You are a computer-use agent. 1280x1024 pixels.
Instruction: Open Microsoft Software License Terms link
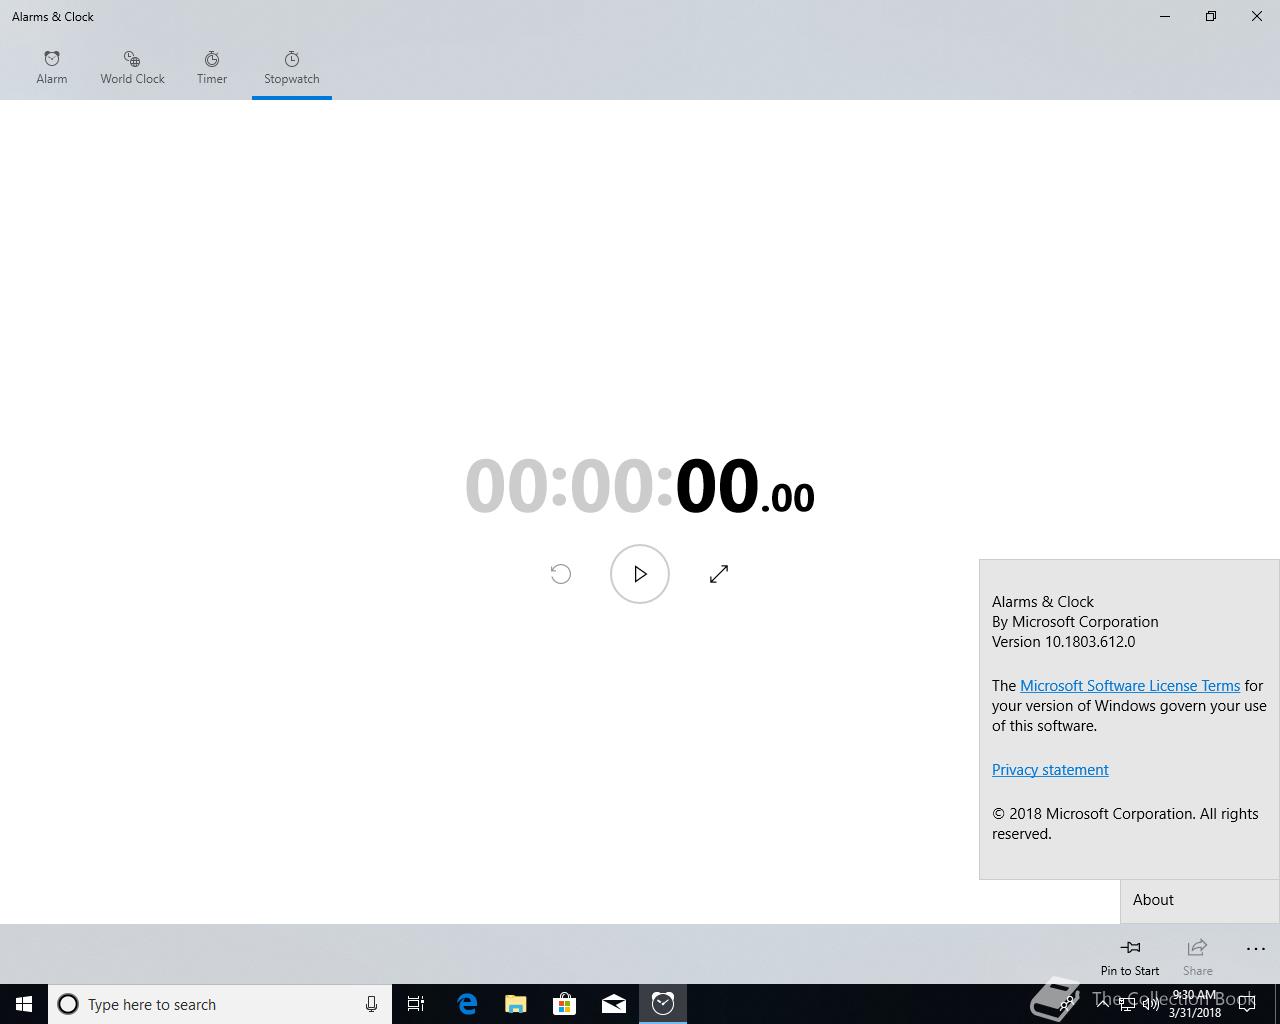click(x=1130, y=686)
